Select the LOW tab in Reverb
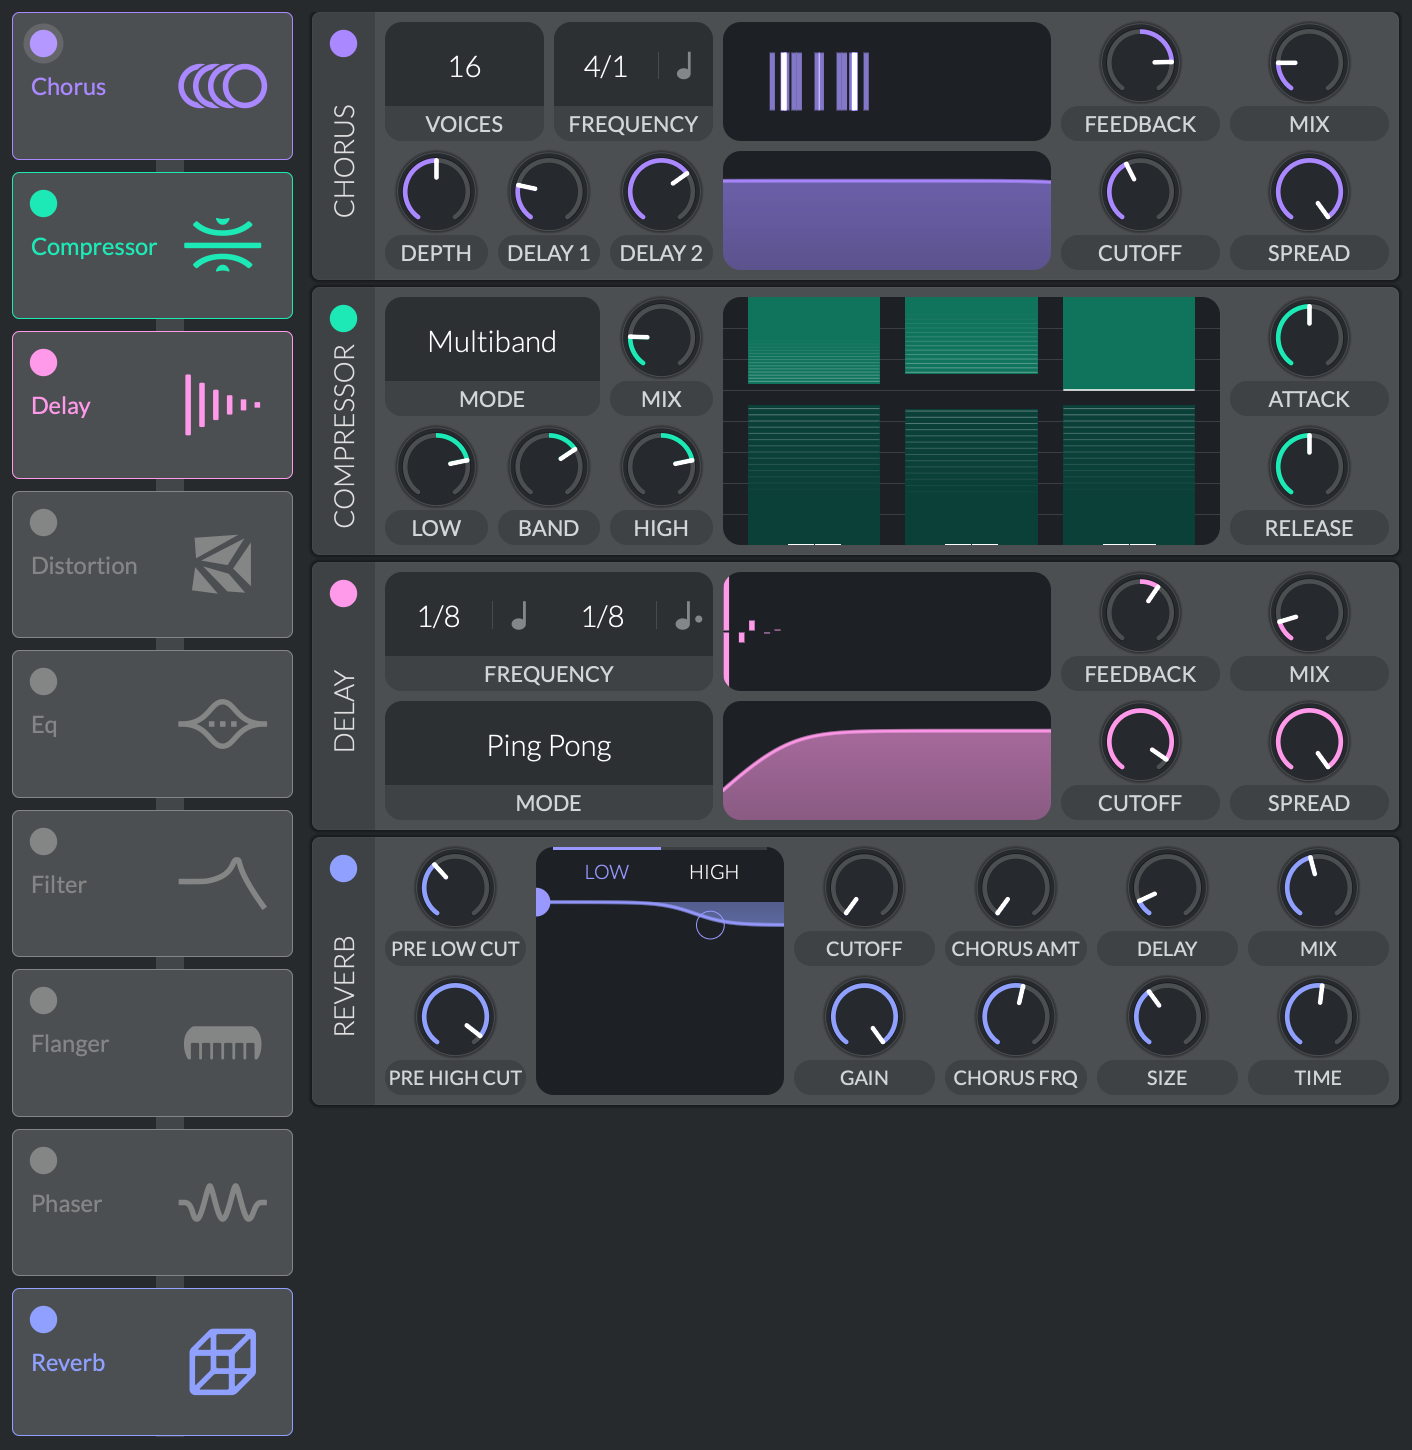Screen dimensions: 1412x1450 (607, 871)
